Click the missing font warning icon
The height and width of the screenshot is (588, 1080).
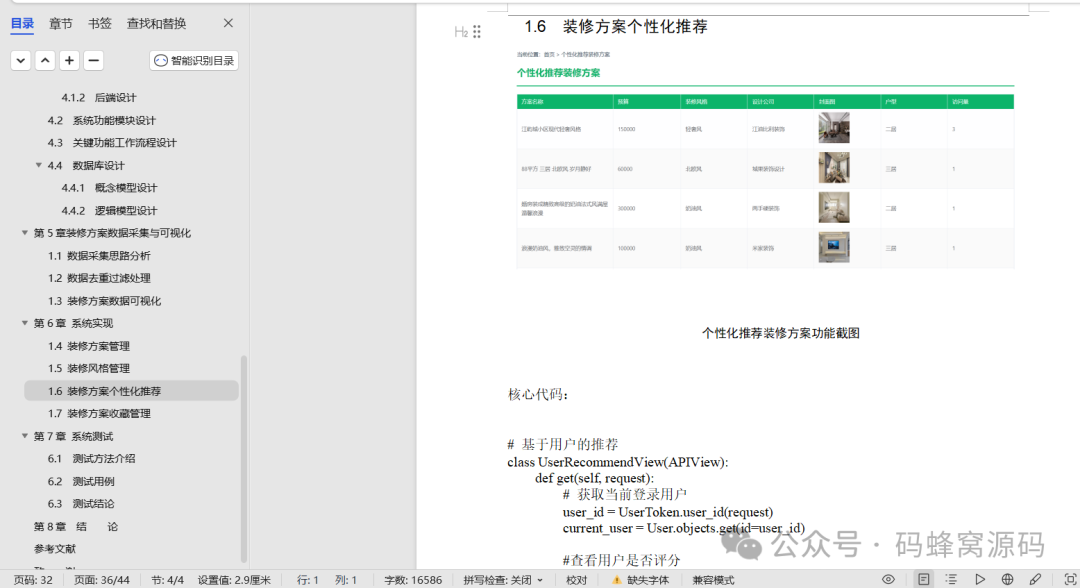[x=616, y=580]
